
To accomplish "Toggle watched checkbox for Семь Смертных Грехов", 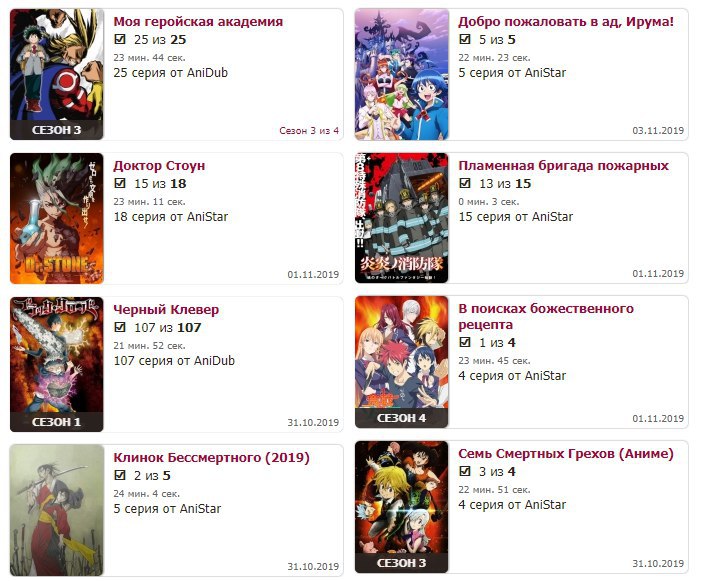I will click(465, 471).
